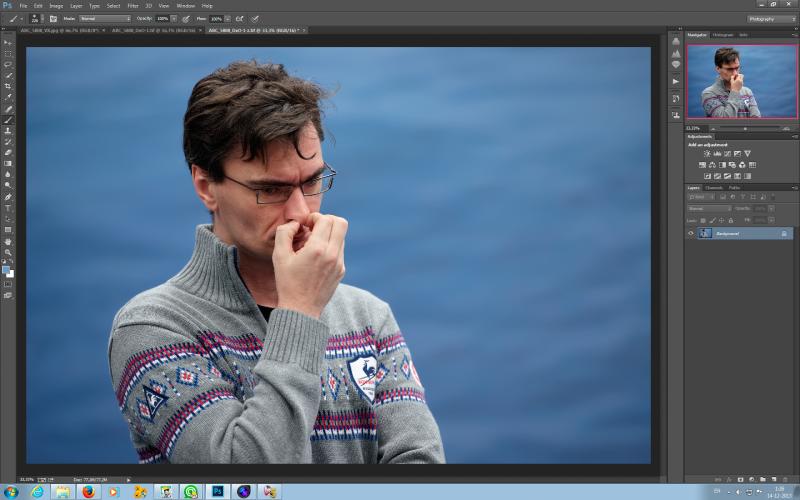Select the Zoom tool in toolbox
The height and width of the screenshot is (500, 800).
point(8,252)
